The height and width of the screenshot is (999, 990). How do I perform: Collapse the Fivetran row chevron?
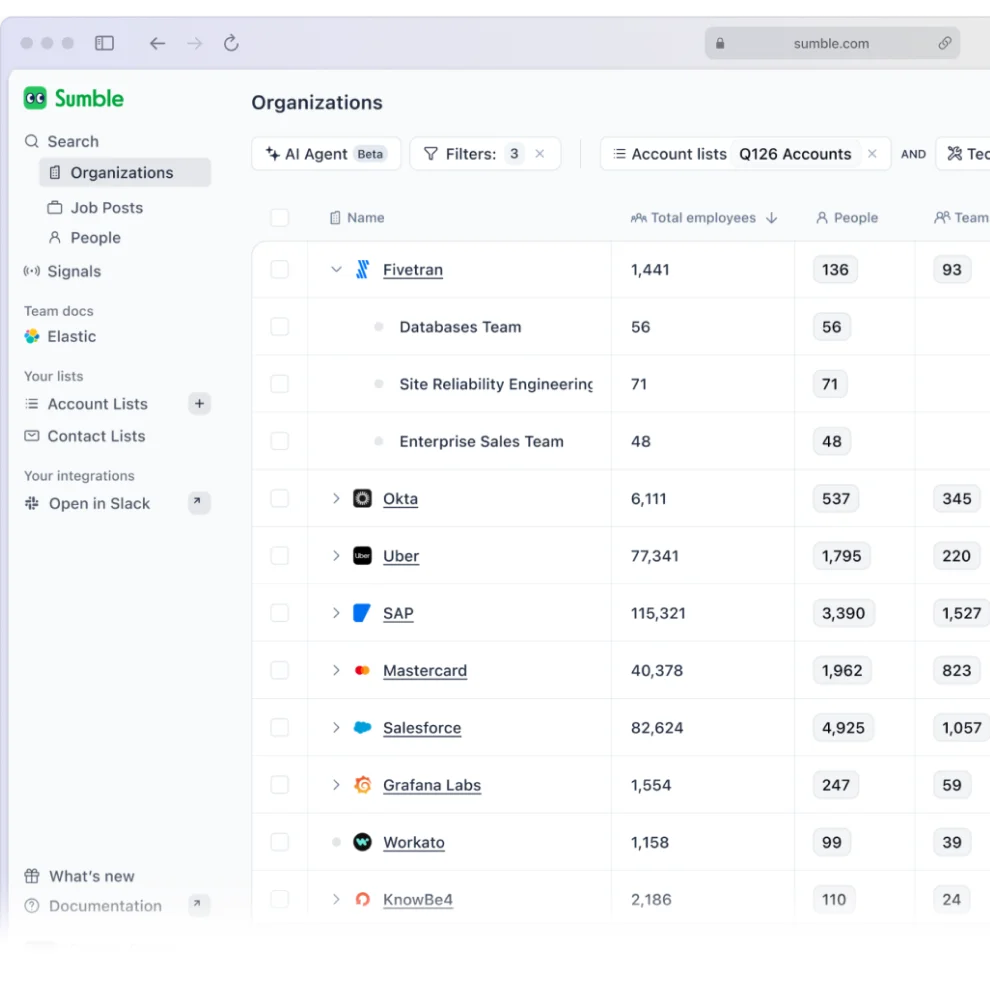click(336, 270)
